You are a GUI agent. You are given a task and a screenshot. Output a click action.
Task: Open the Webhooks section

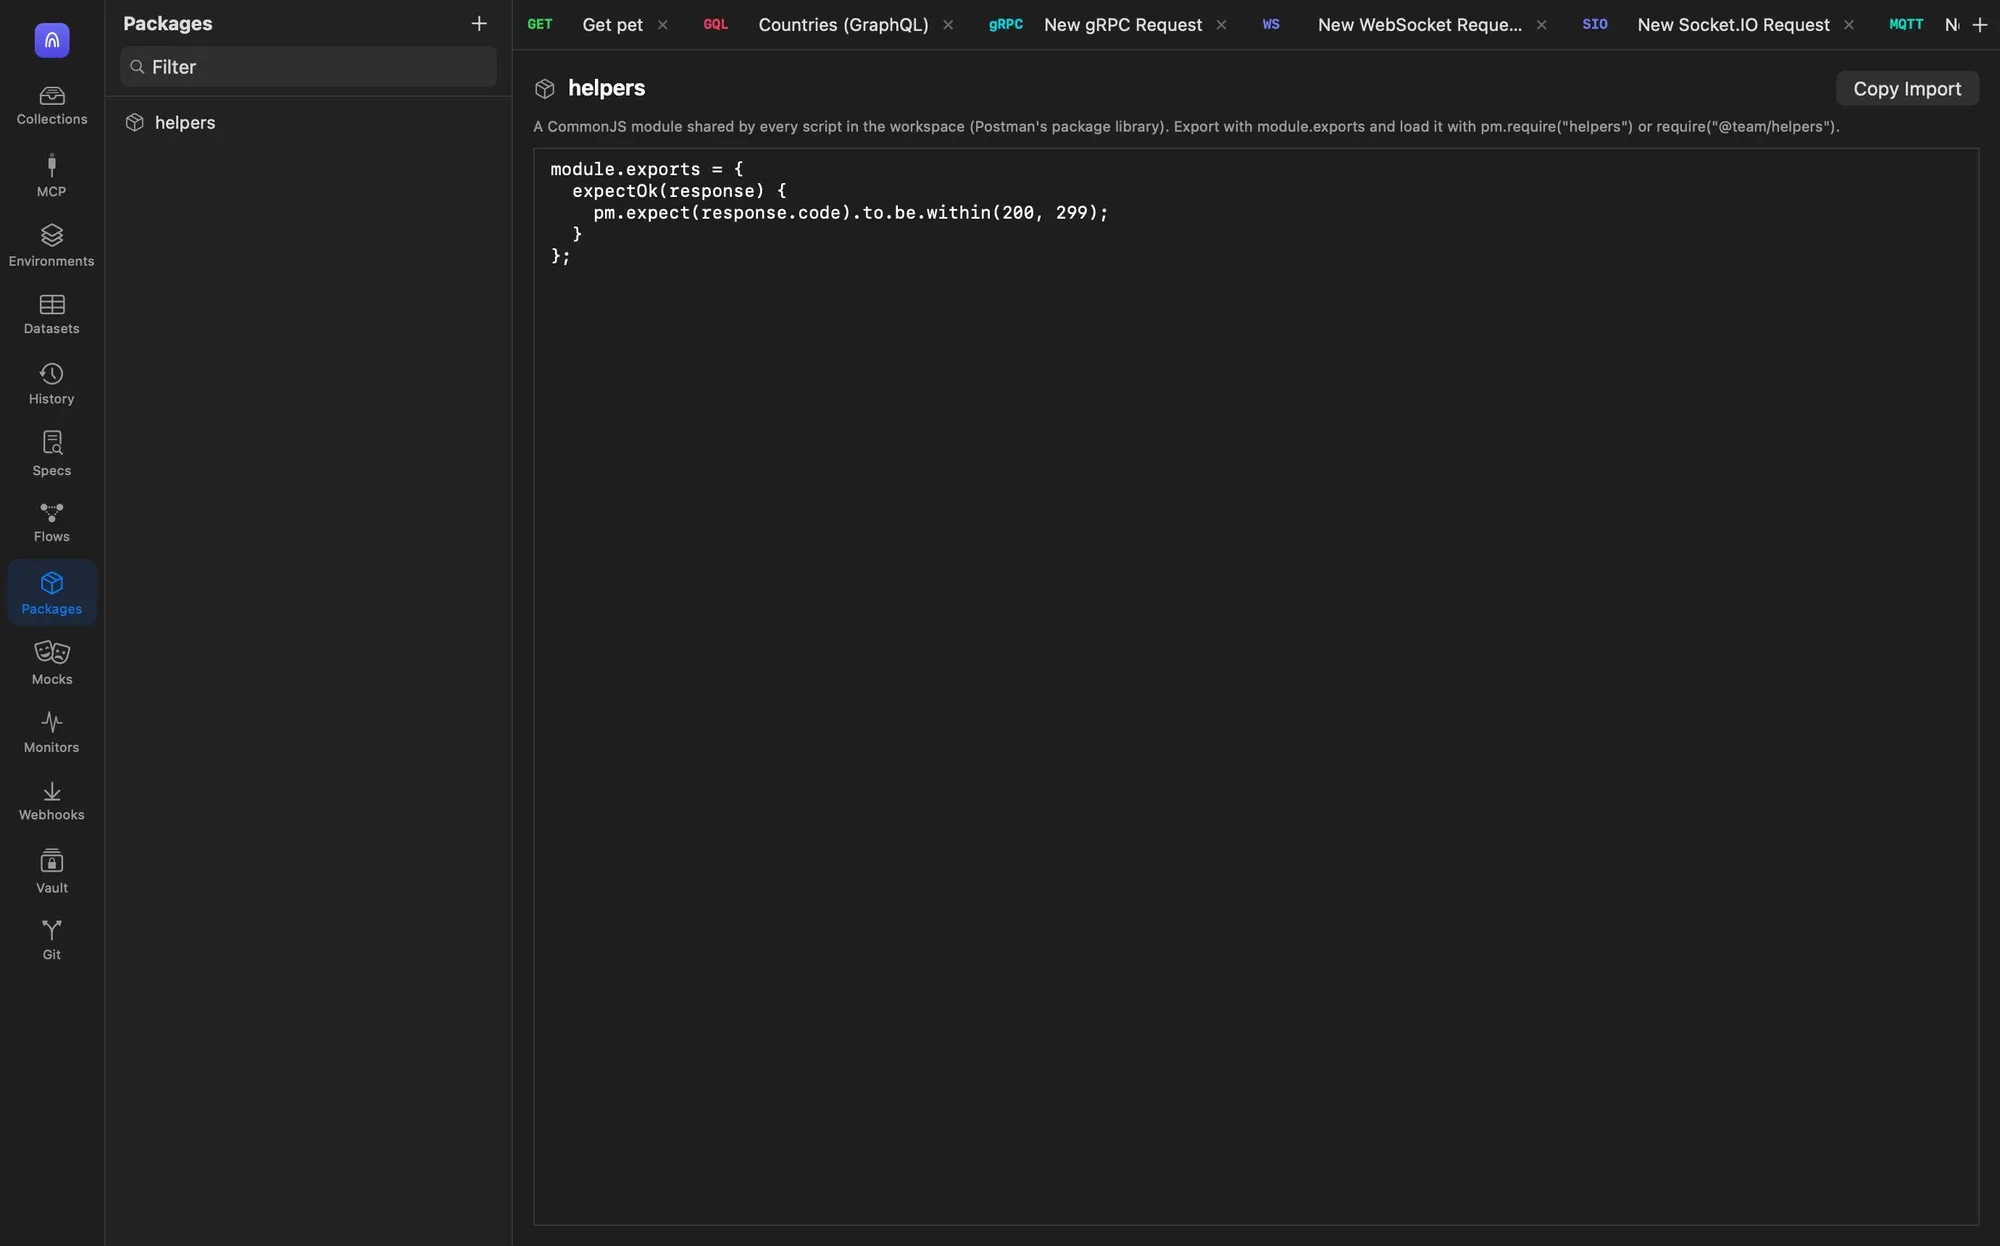click(x=52, y=801)
